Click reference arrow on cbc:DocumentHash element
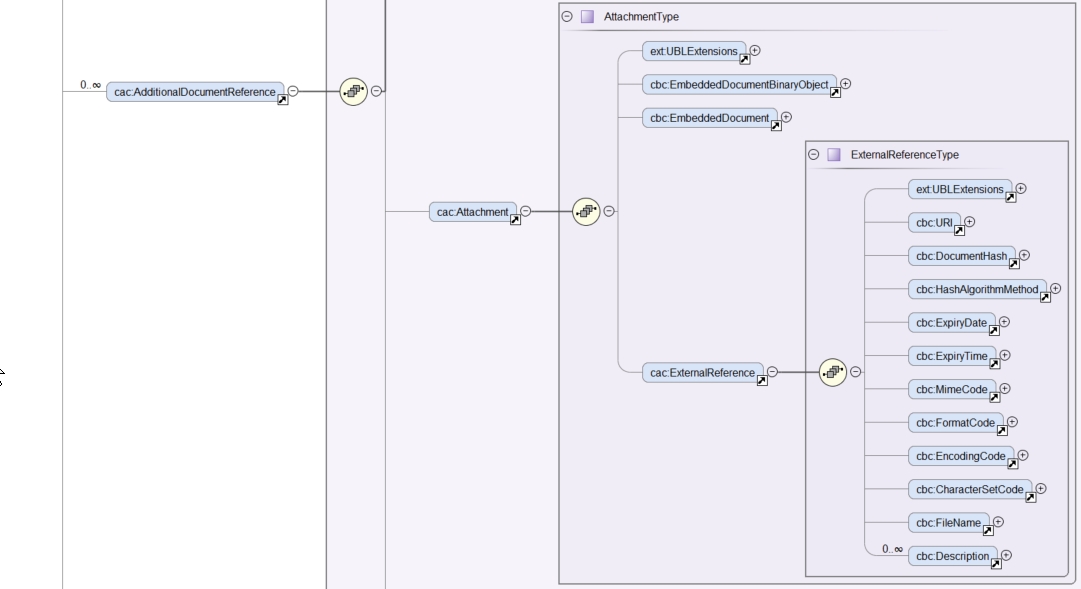The width and height of the screenshot is (1081, 589). 1014,265
